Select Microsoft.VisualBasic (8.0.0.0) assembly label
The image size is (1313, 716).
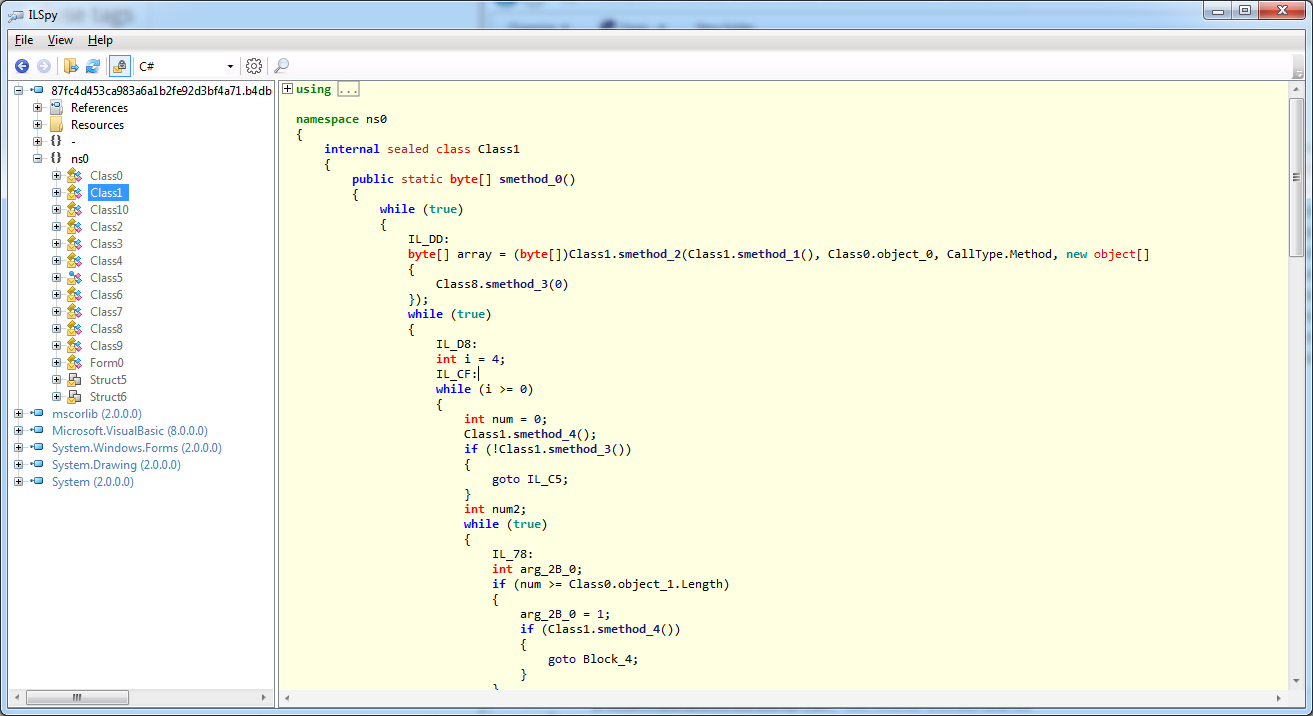130,431
